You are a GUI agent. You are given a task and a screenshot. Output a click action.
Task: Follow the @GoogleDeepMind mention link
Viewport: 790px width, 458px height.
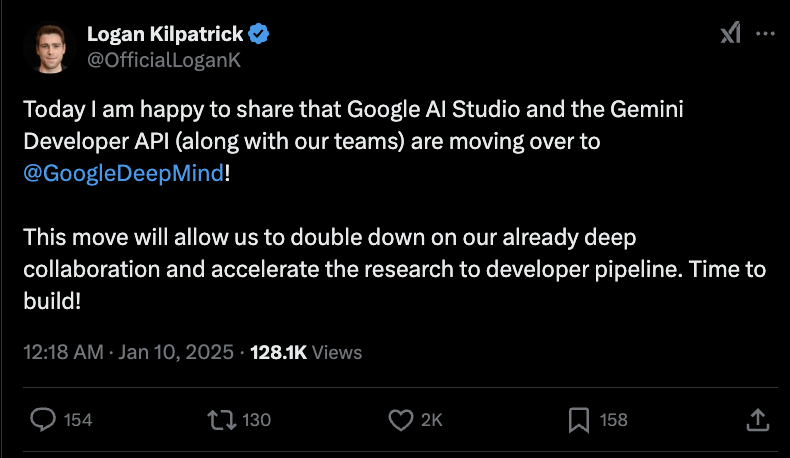point(125,171)
